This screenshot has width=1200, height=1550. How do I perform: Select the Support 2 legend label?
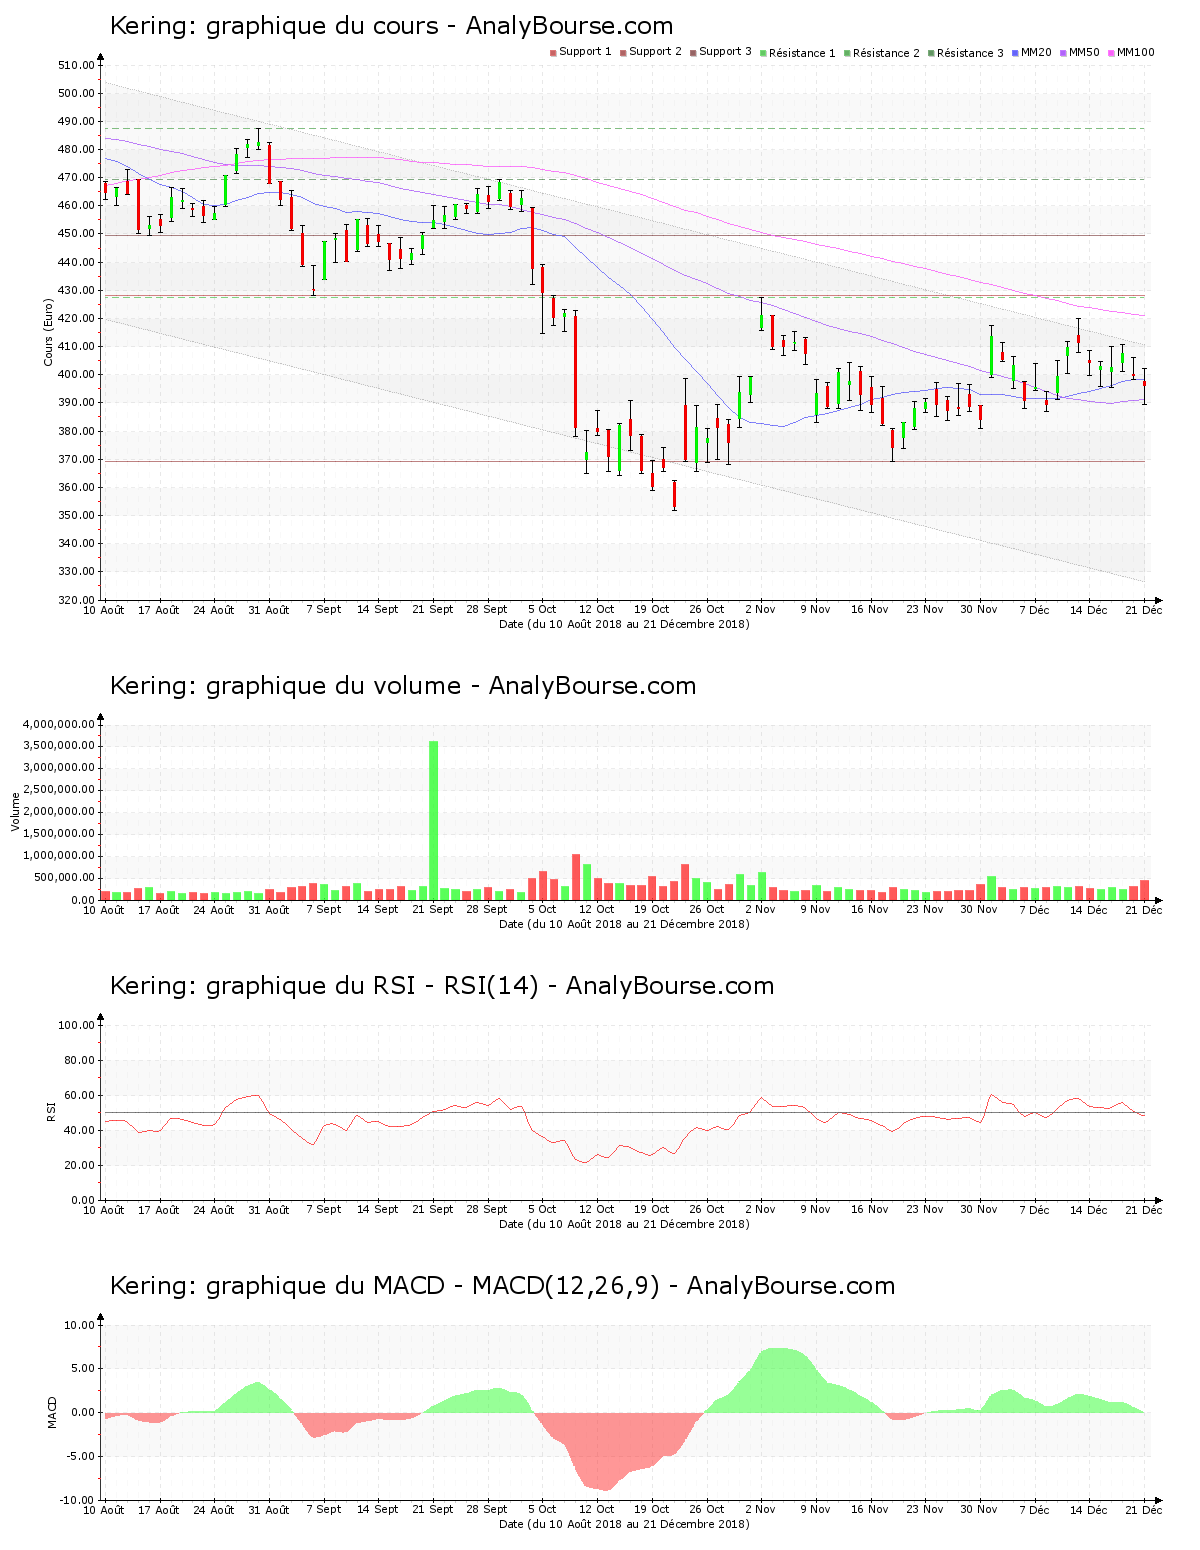click(655, 52)
